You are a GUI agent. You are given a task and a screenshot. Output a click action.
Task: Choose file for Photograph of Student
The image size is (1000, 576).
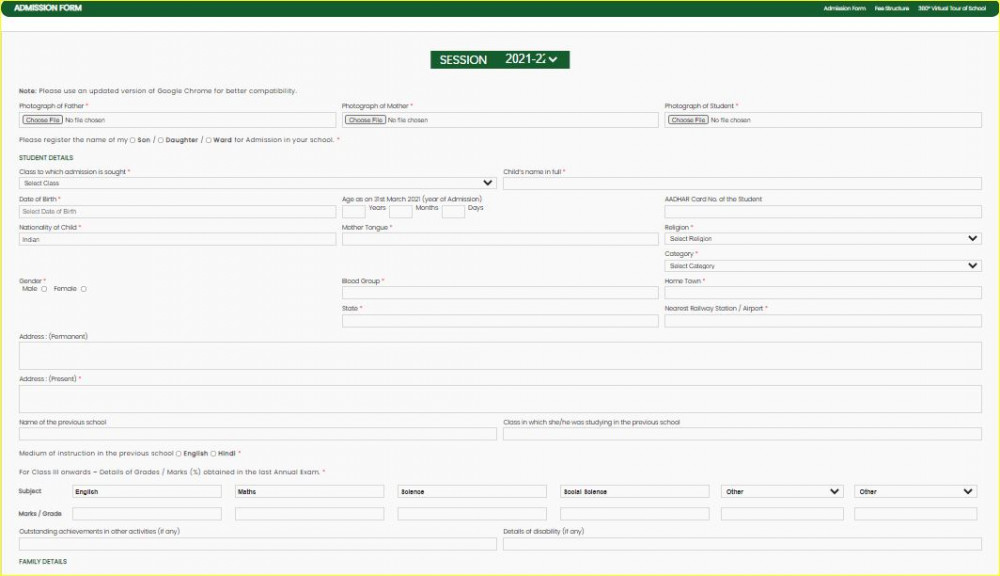pos(688,120)
